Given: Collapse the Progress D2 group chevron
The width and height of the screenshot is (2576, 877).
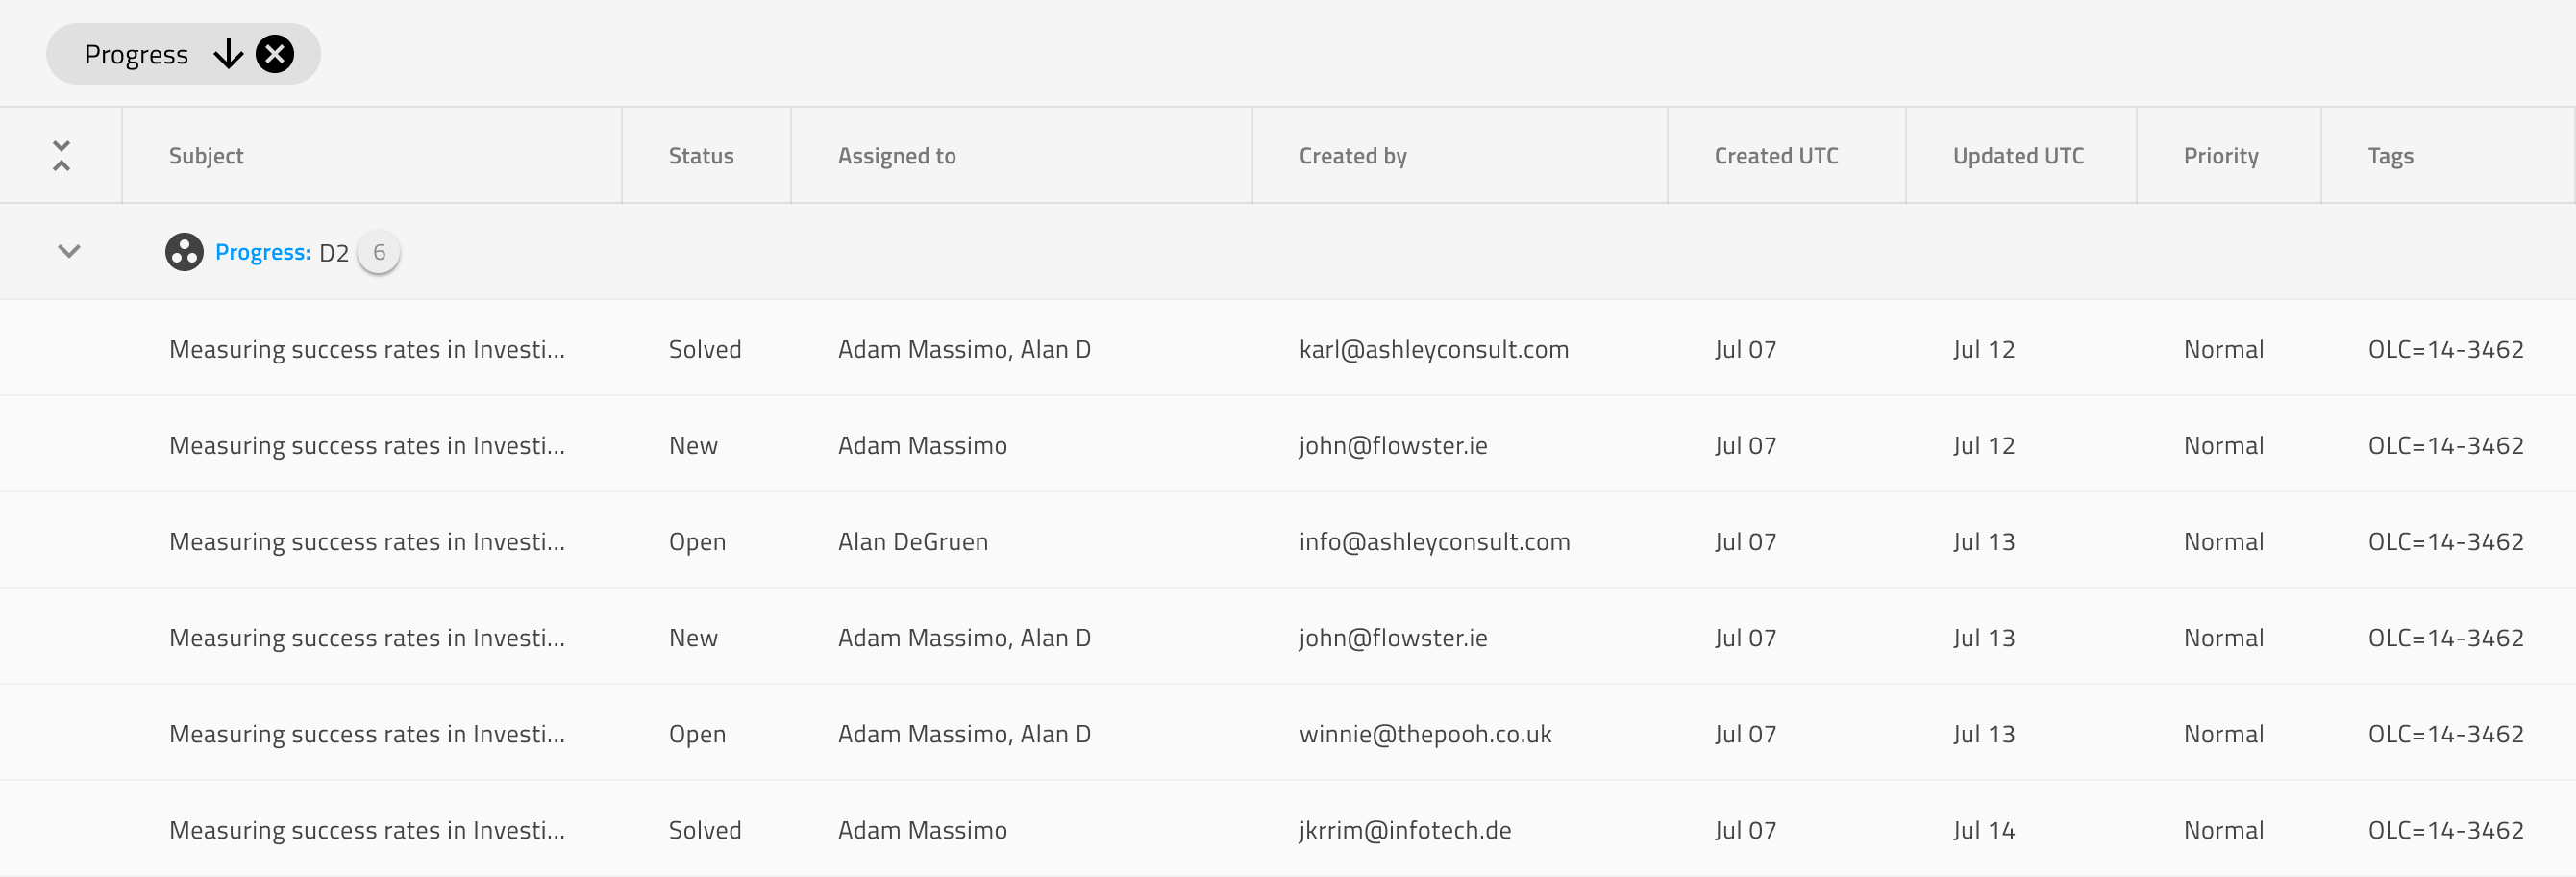Looking at the screenshot, I should pyautogui.click(x=69, y=251).
